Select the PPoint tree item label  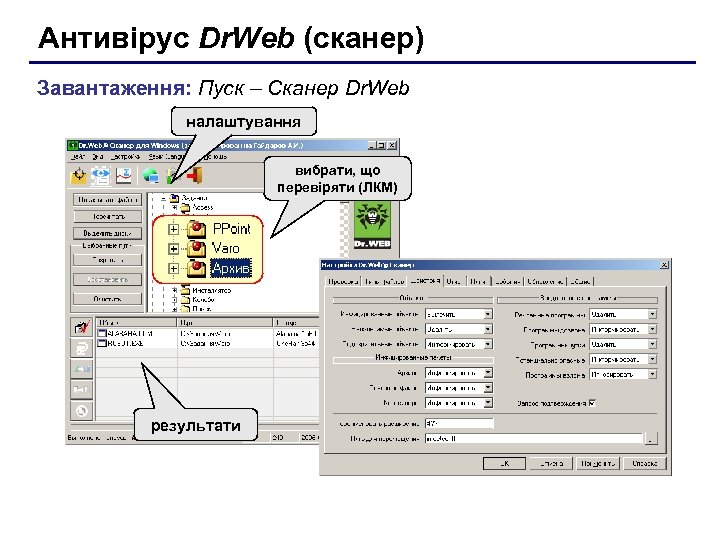click(x=231, y=229)
